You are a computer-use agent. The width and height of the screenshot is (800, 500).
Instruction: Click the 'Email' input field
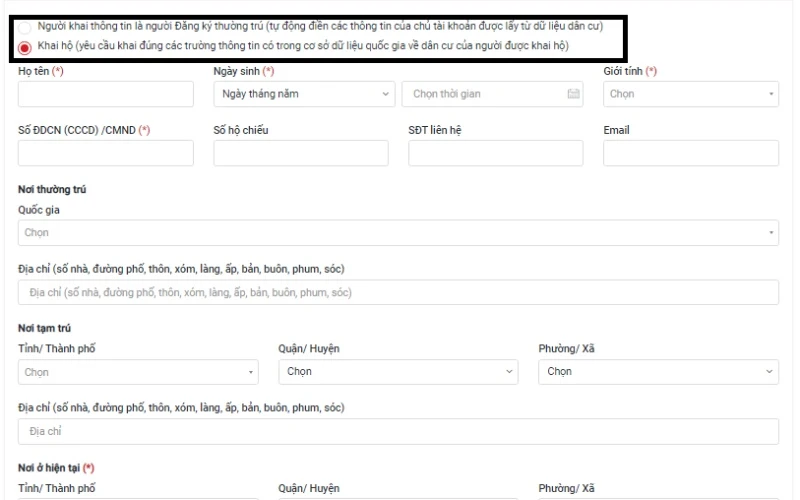(690, 153)
